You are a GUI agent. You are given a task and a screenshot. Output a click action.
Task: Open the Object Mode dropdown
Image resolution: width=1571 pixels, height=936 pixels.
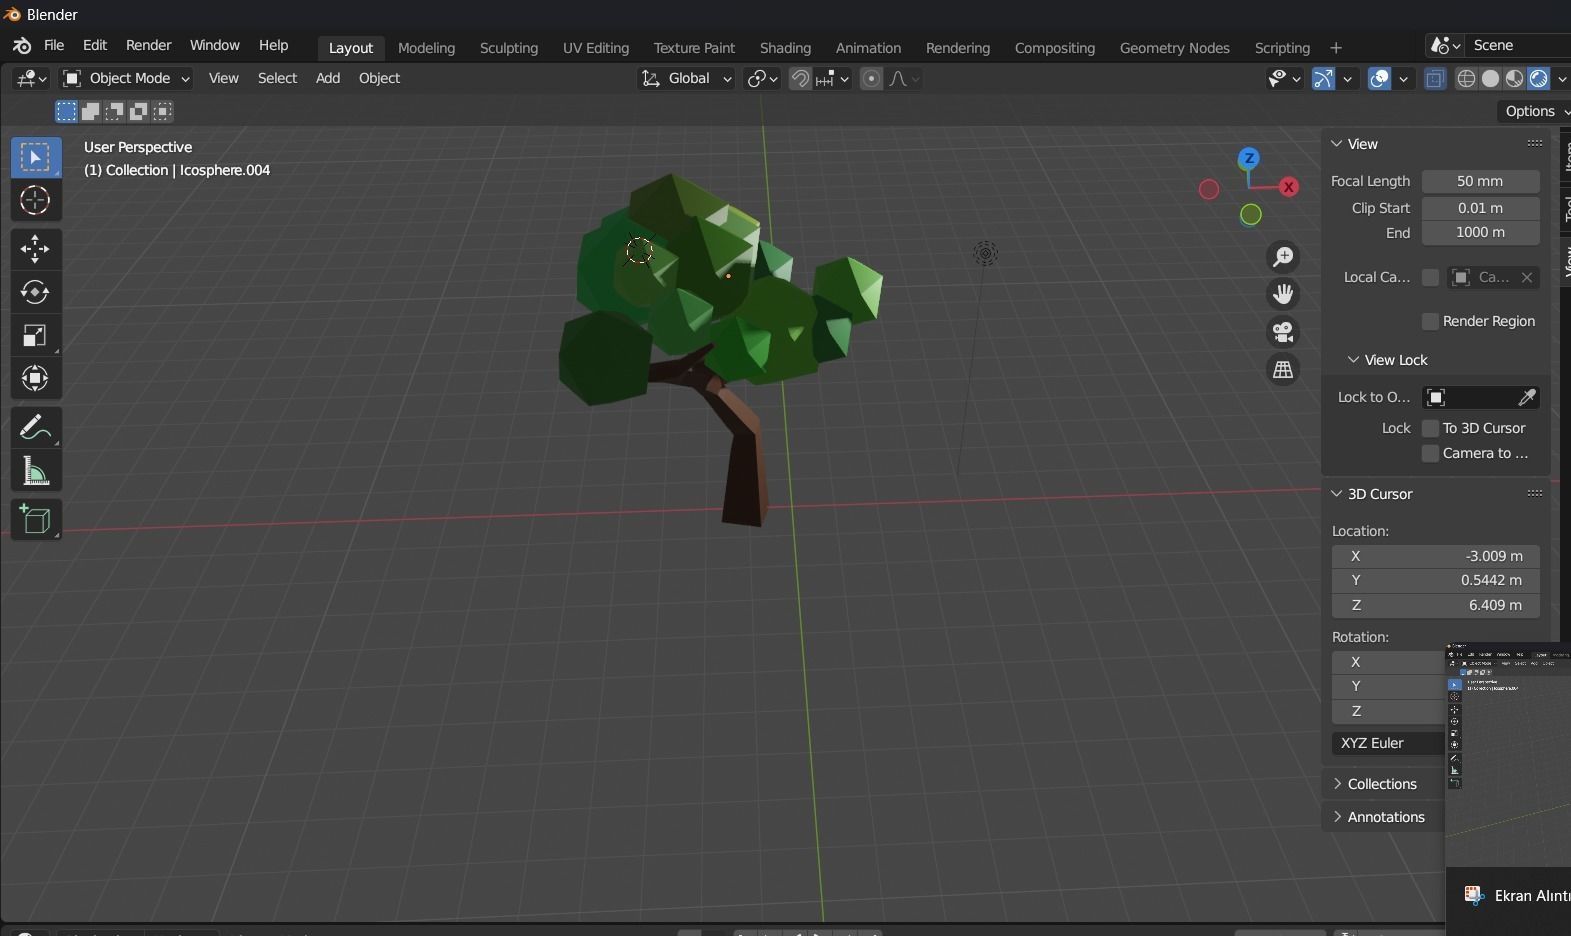pos(125,78)
